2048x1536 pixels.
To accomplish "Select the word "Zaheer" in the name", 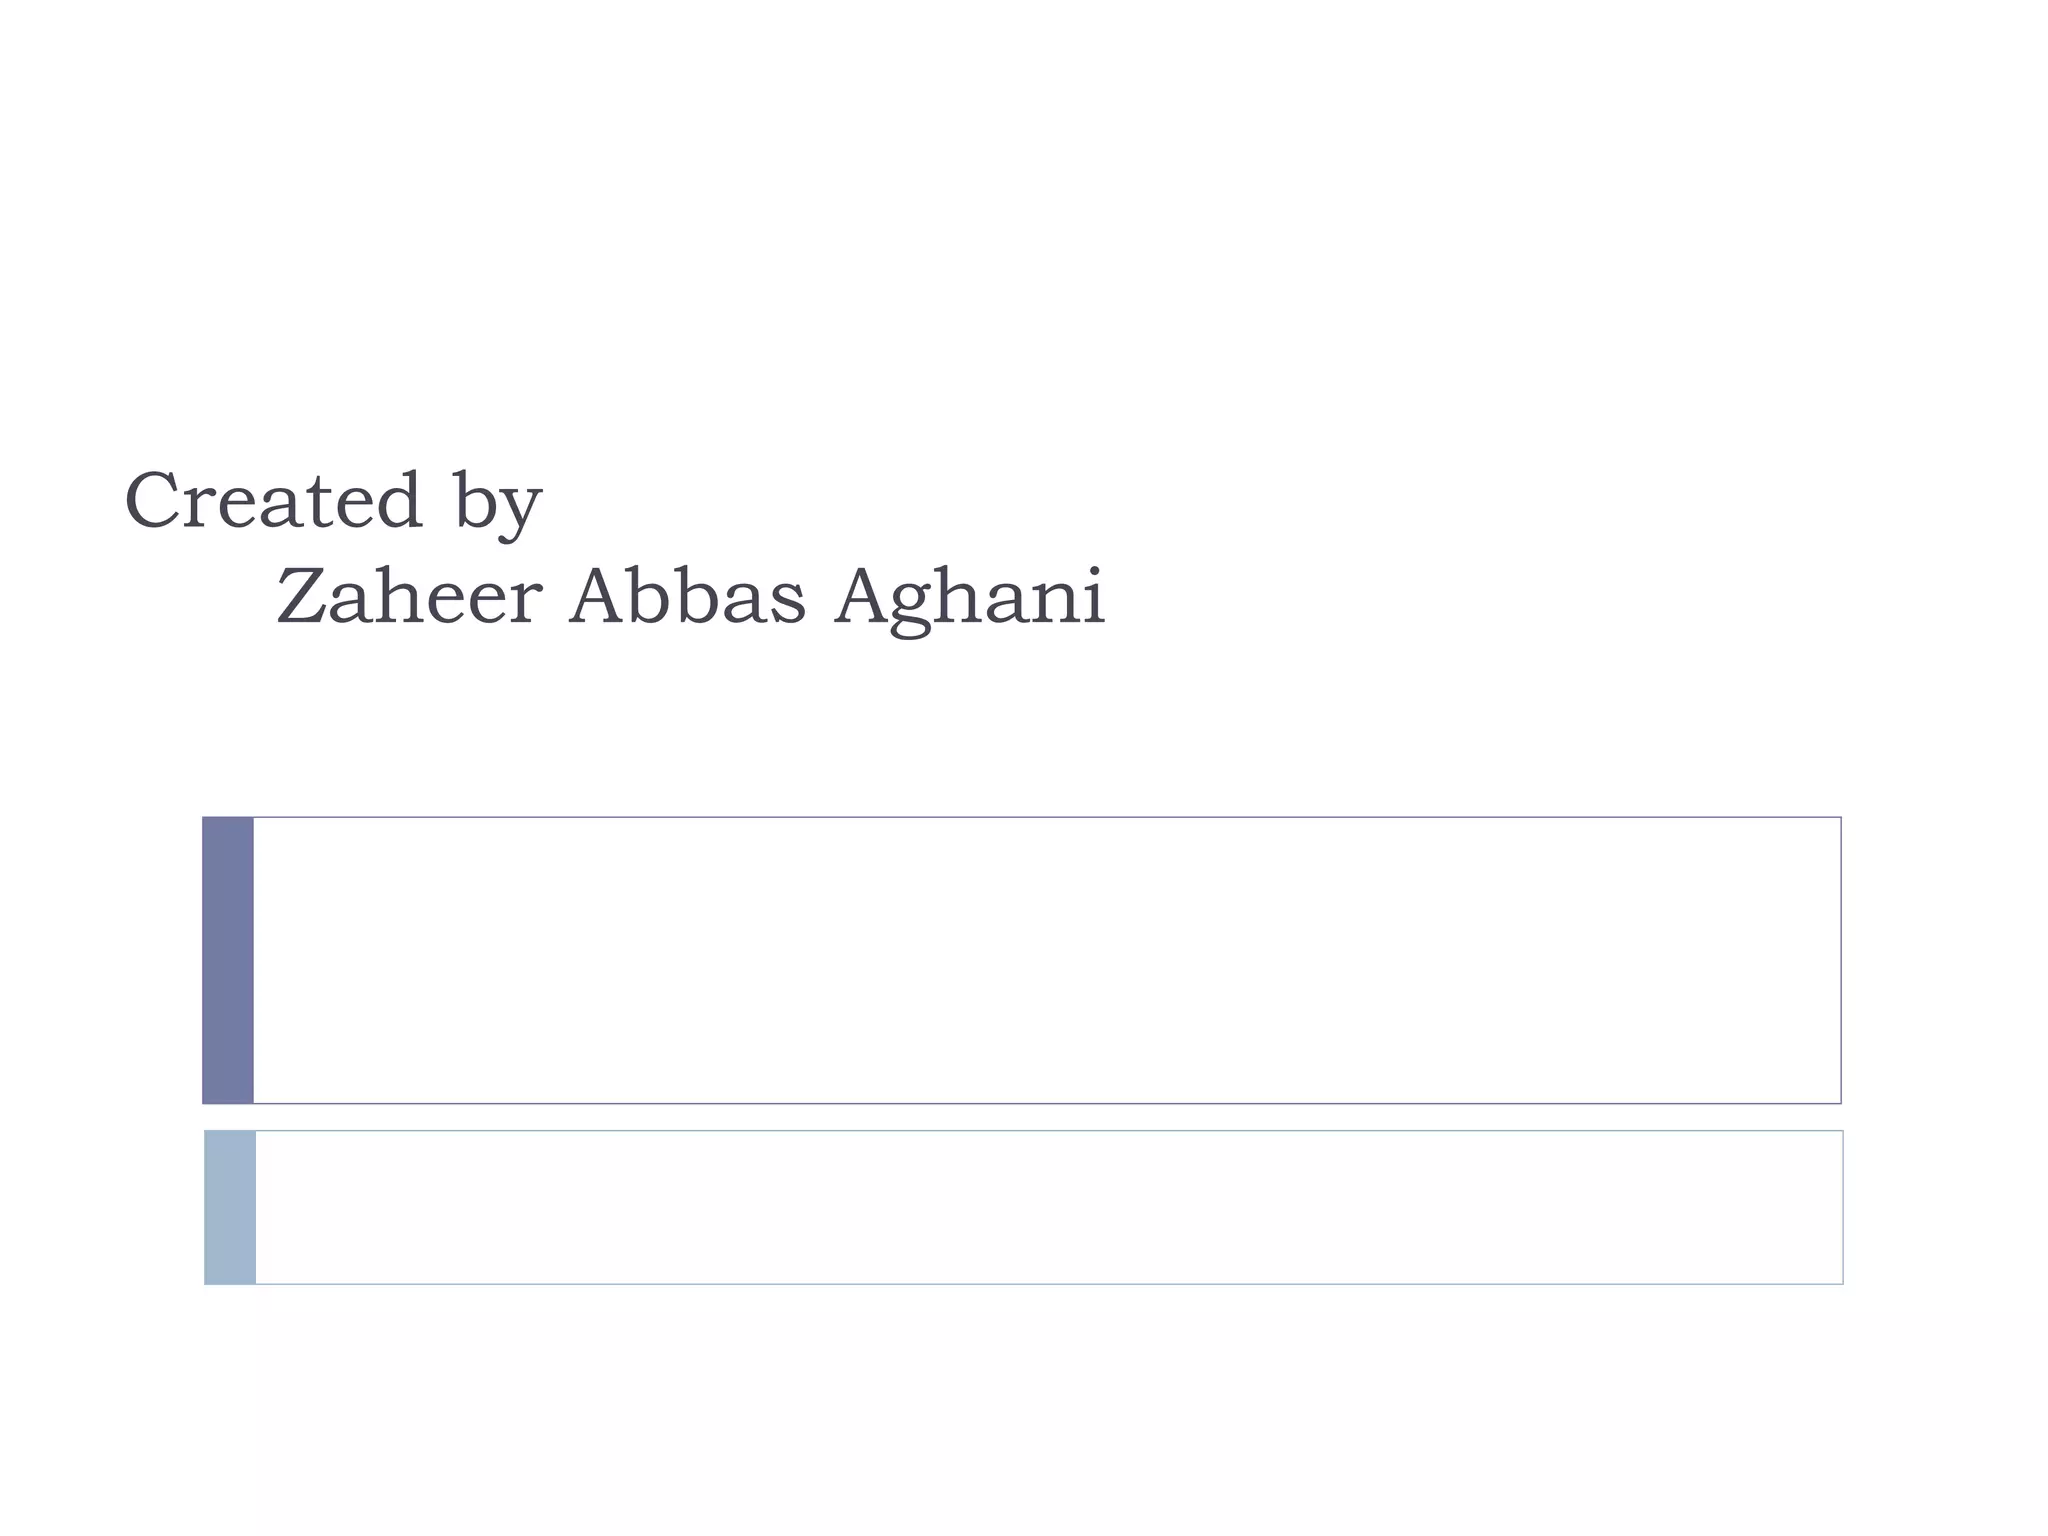I will point(409,596).
